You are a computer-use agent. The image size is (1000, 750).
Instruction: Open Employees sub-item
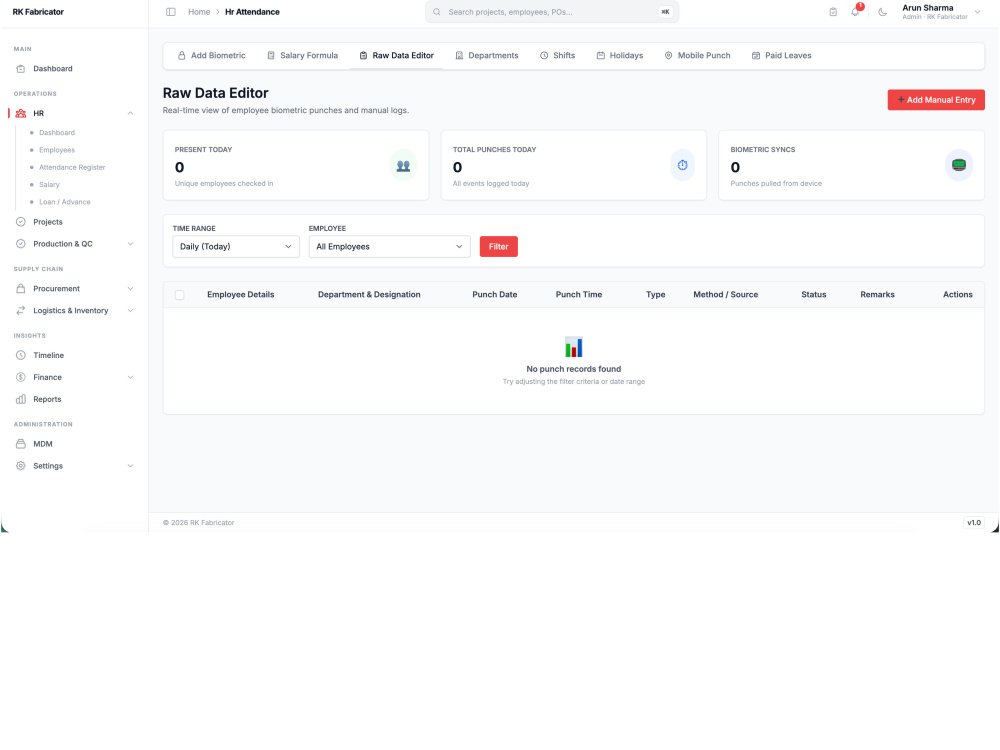point(57,150)
